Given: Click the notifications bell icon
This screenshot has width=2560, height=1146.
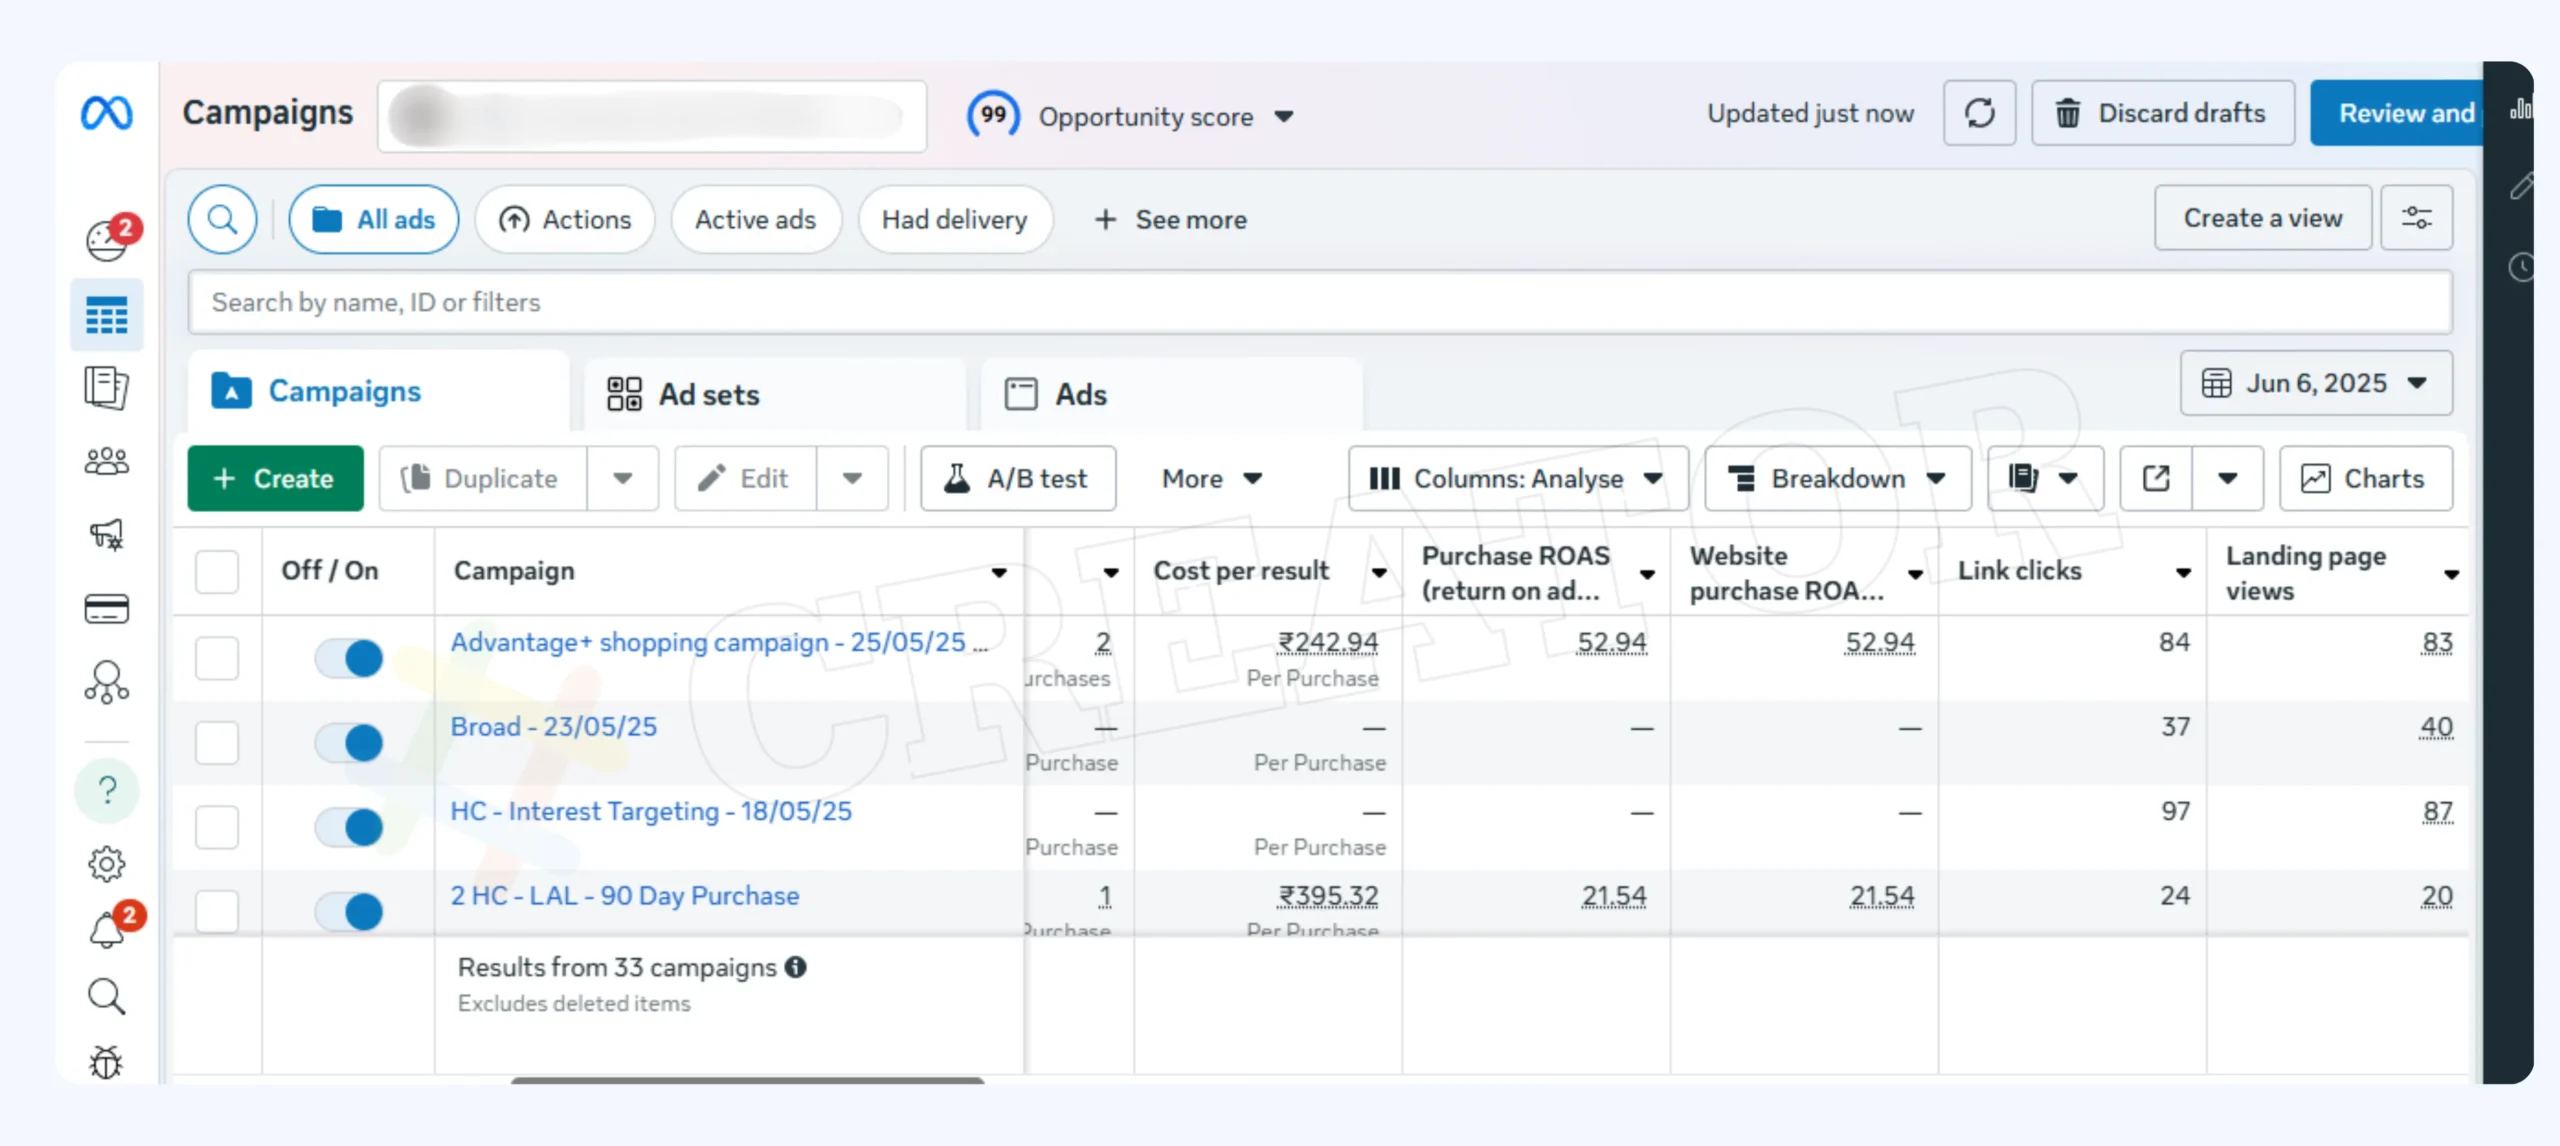Looking at the screenshot, I should (x=108, y=930).
